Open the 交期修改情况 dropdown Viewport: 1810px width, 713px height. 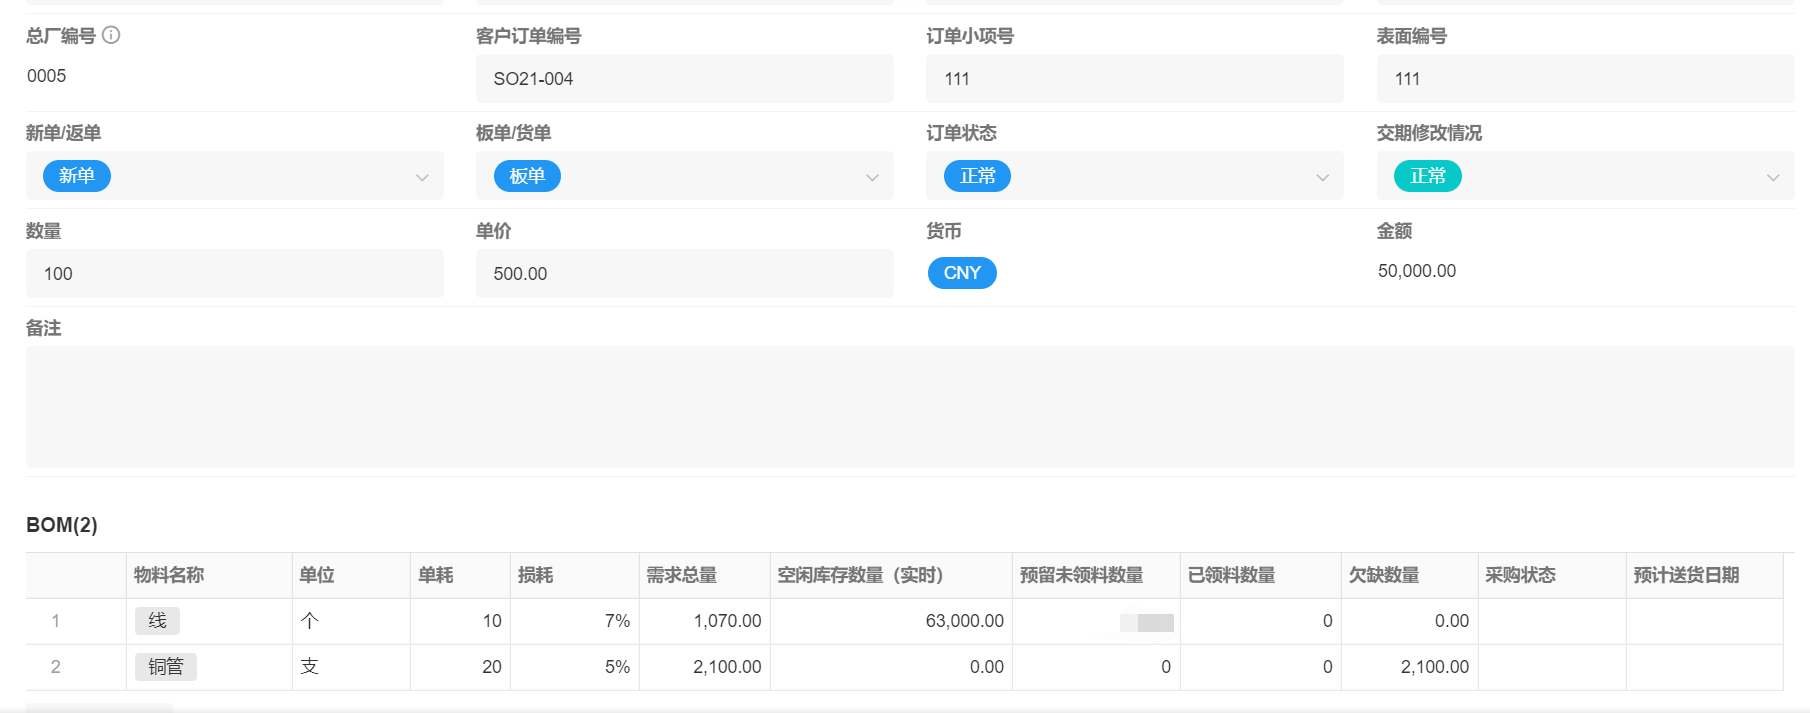point(1586,176)
